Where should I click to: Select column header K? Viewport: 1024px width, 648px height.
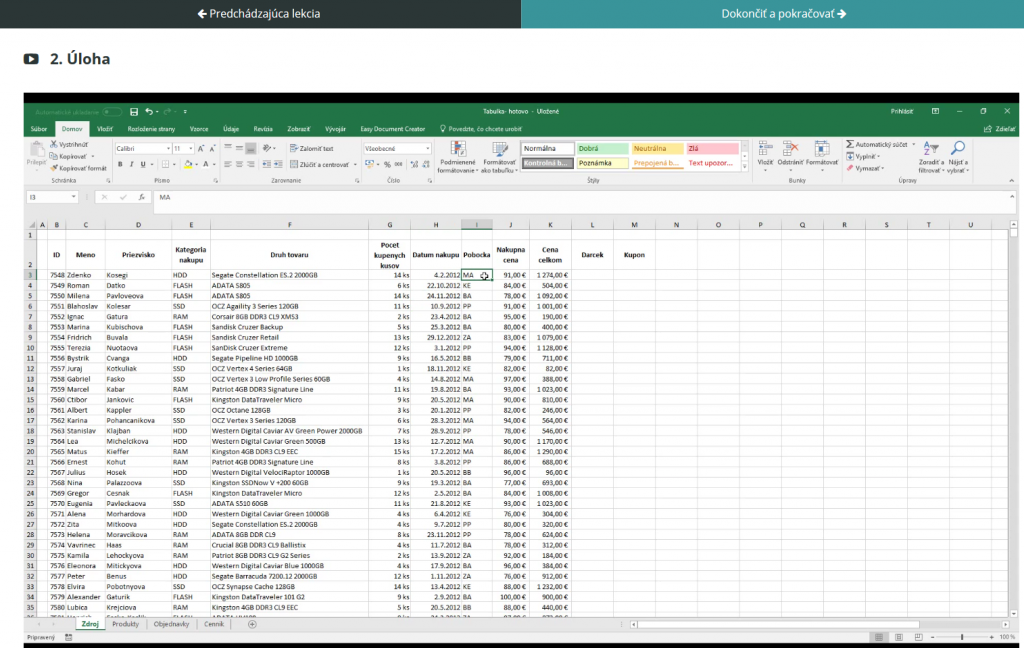coord(551,225)
